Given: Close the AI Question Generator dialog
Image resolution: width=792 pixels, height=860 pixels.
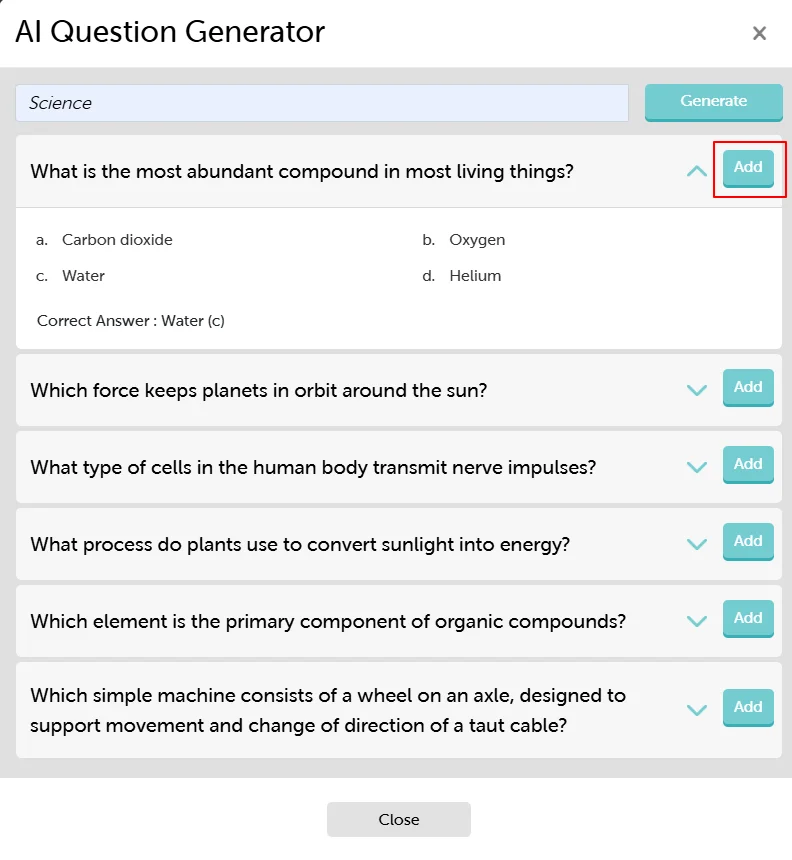Looking at the screenshot, I should (760, 33).
